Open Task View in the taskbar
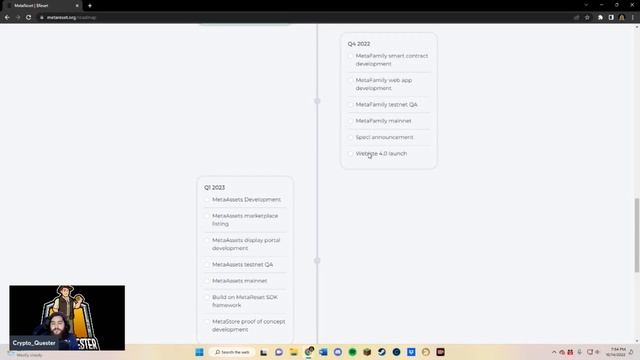This screenshot has height=360, width=640. 264,352
